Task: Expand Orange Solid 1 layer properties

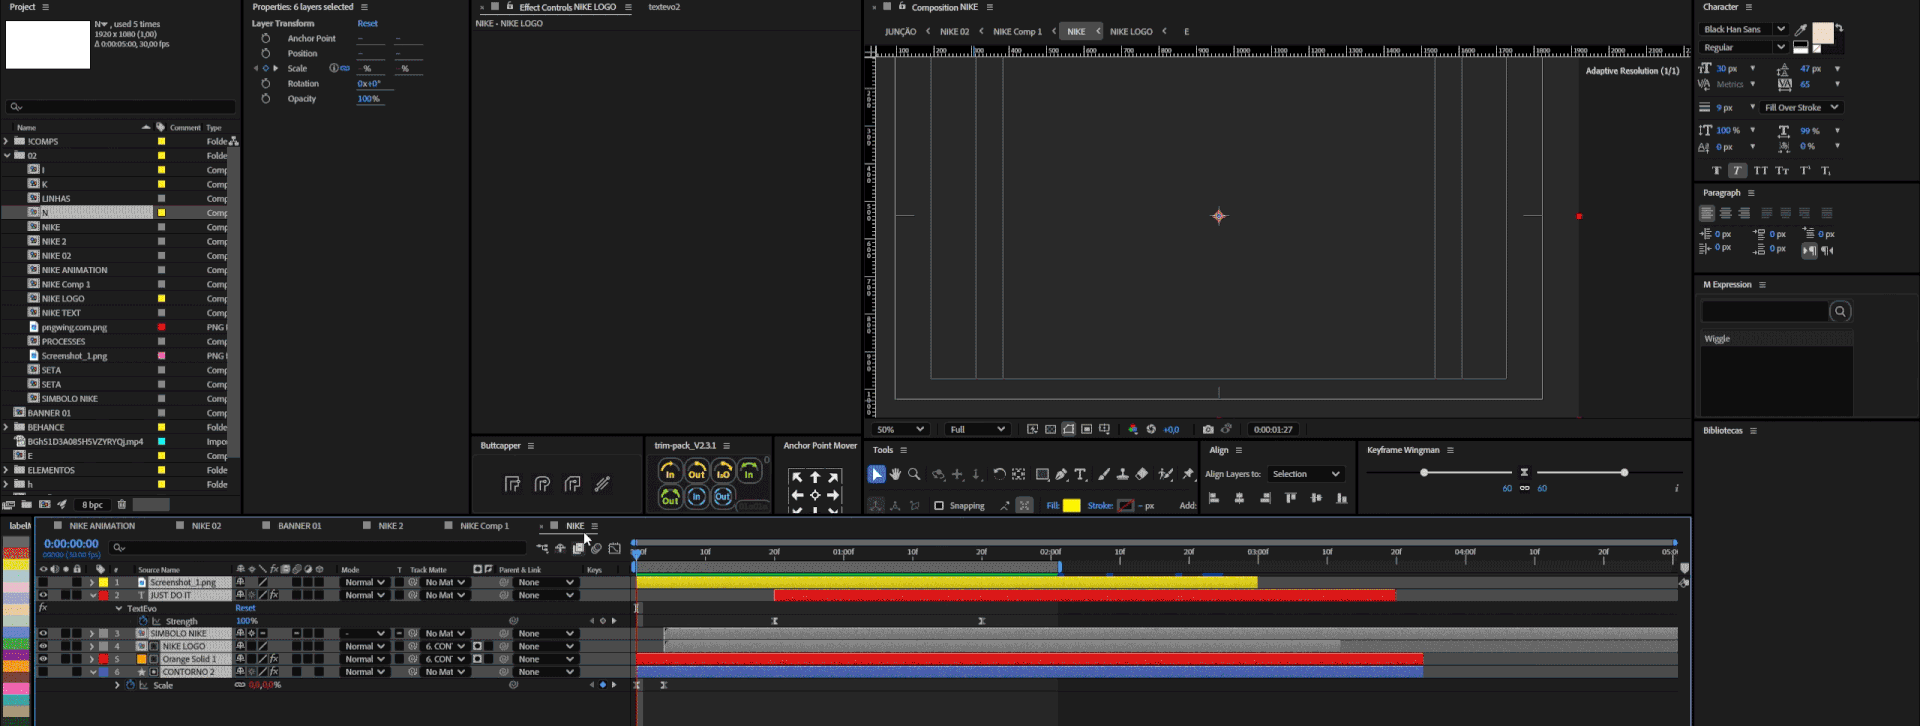Action: click(92, 659)
